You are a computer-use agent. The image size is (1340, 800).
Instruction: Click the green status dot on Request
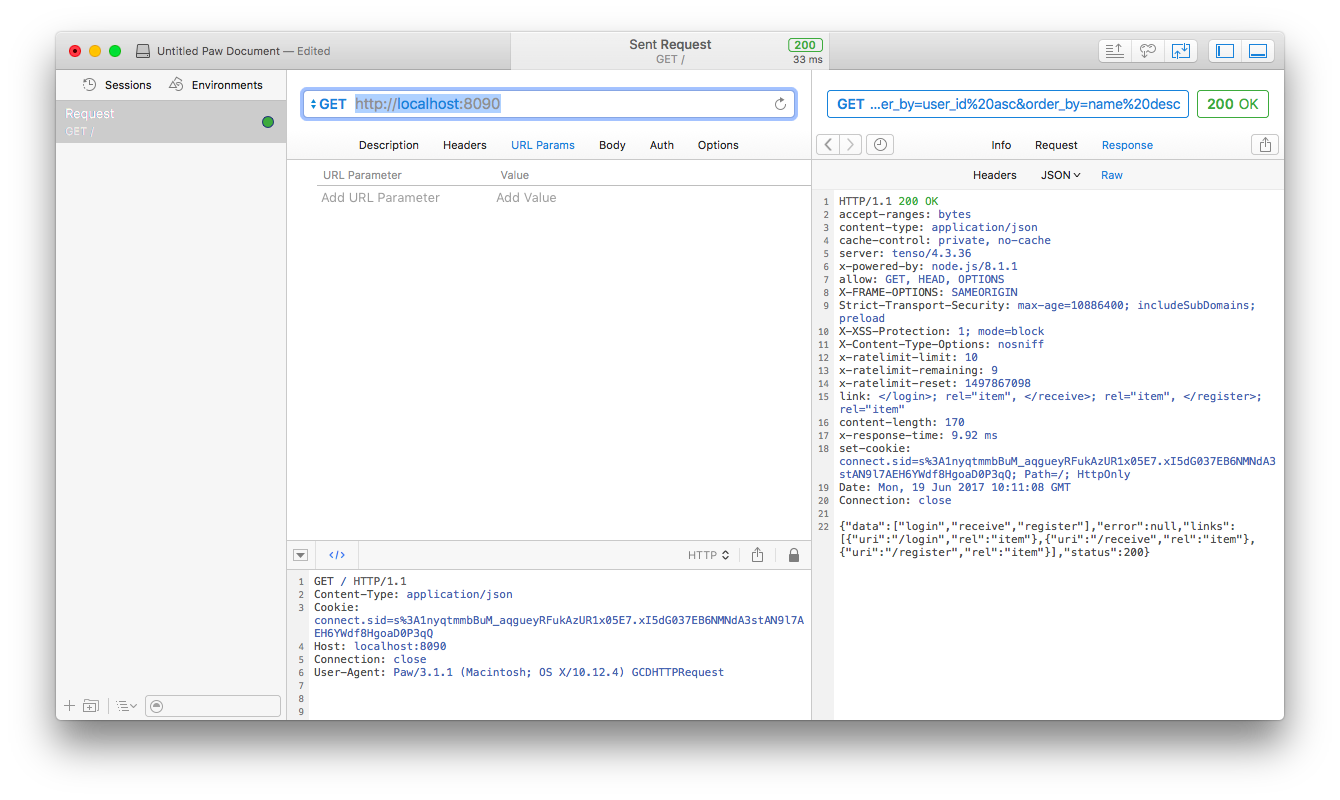[268, 122]
